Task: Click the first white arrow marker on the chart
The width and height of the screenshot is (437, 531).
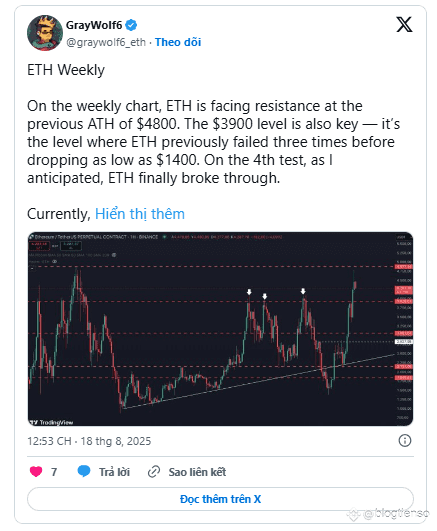Action: point(249,292)
